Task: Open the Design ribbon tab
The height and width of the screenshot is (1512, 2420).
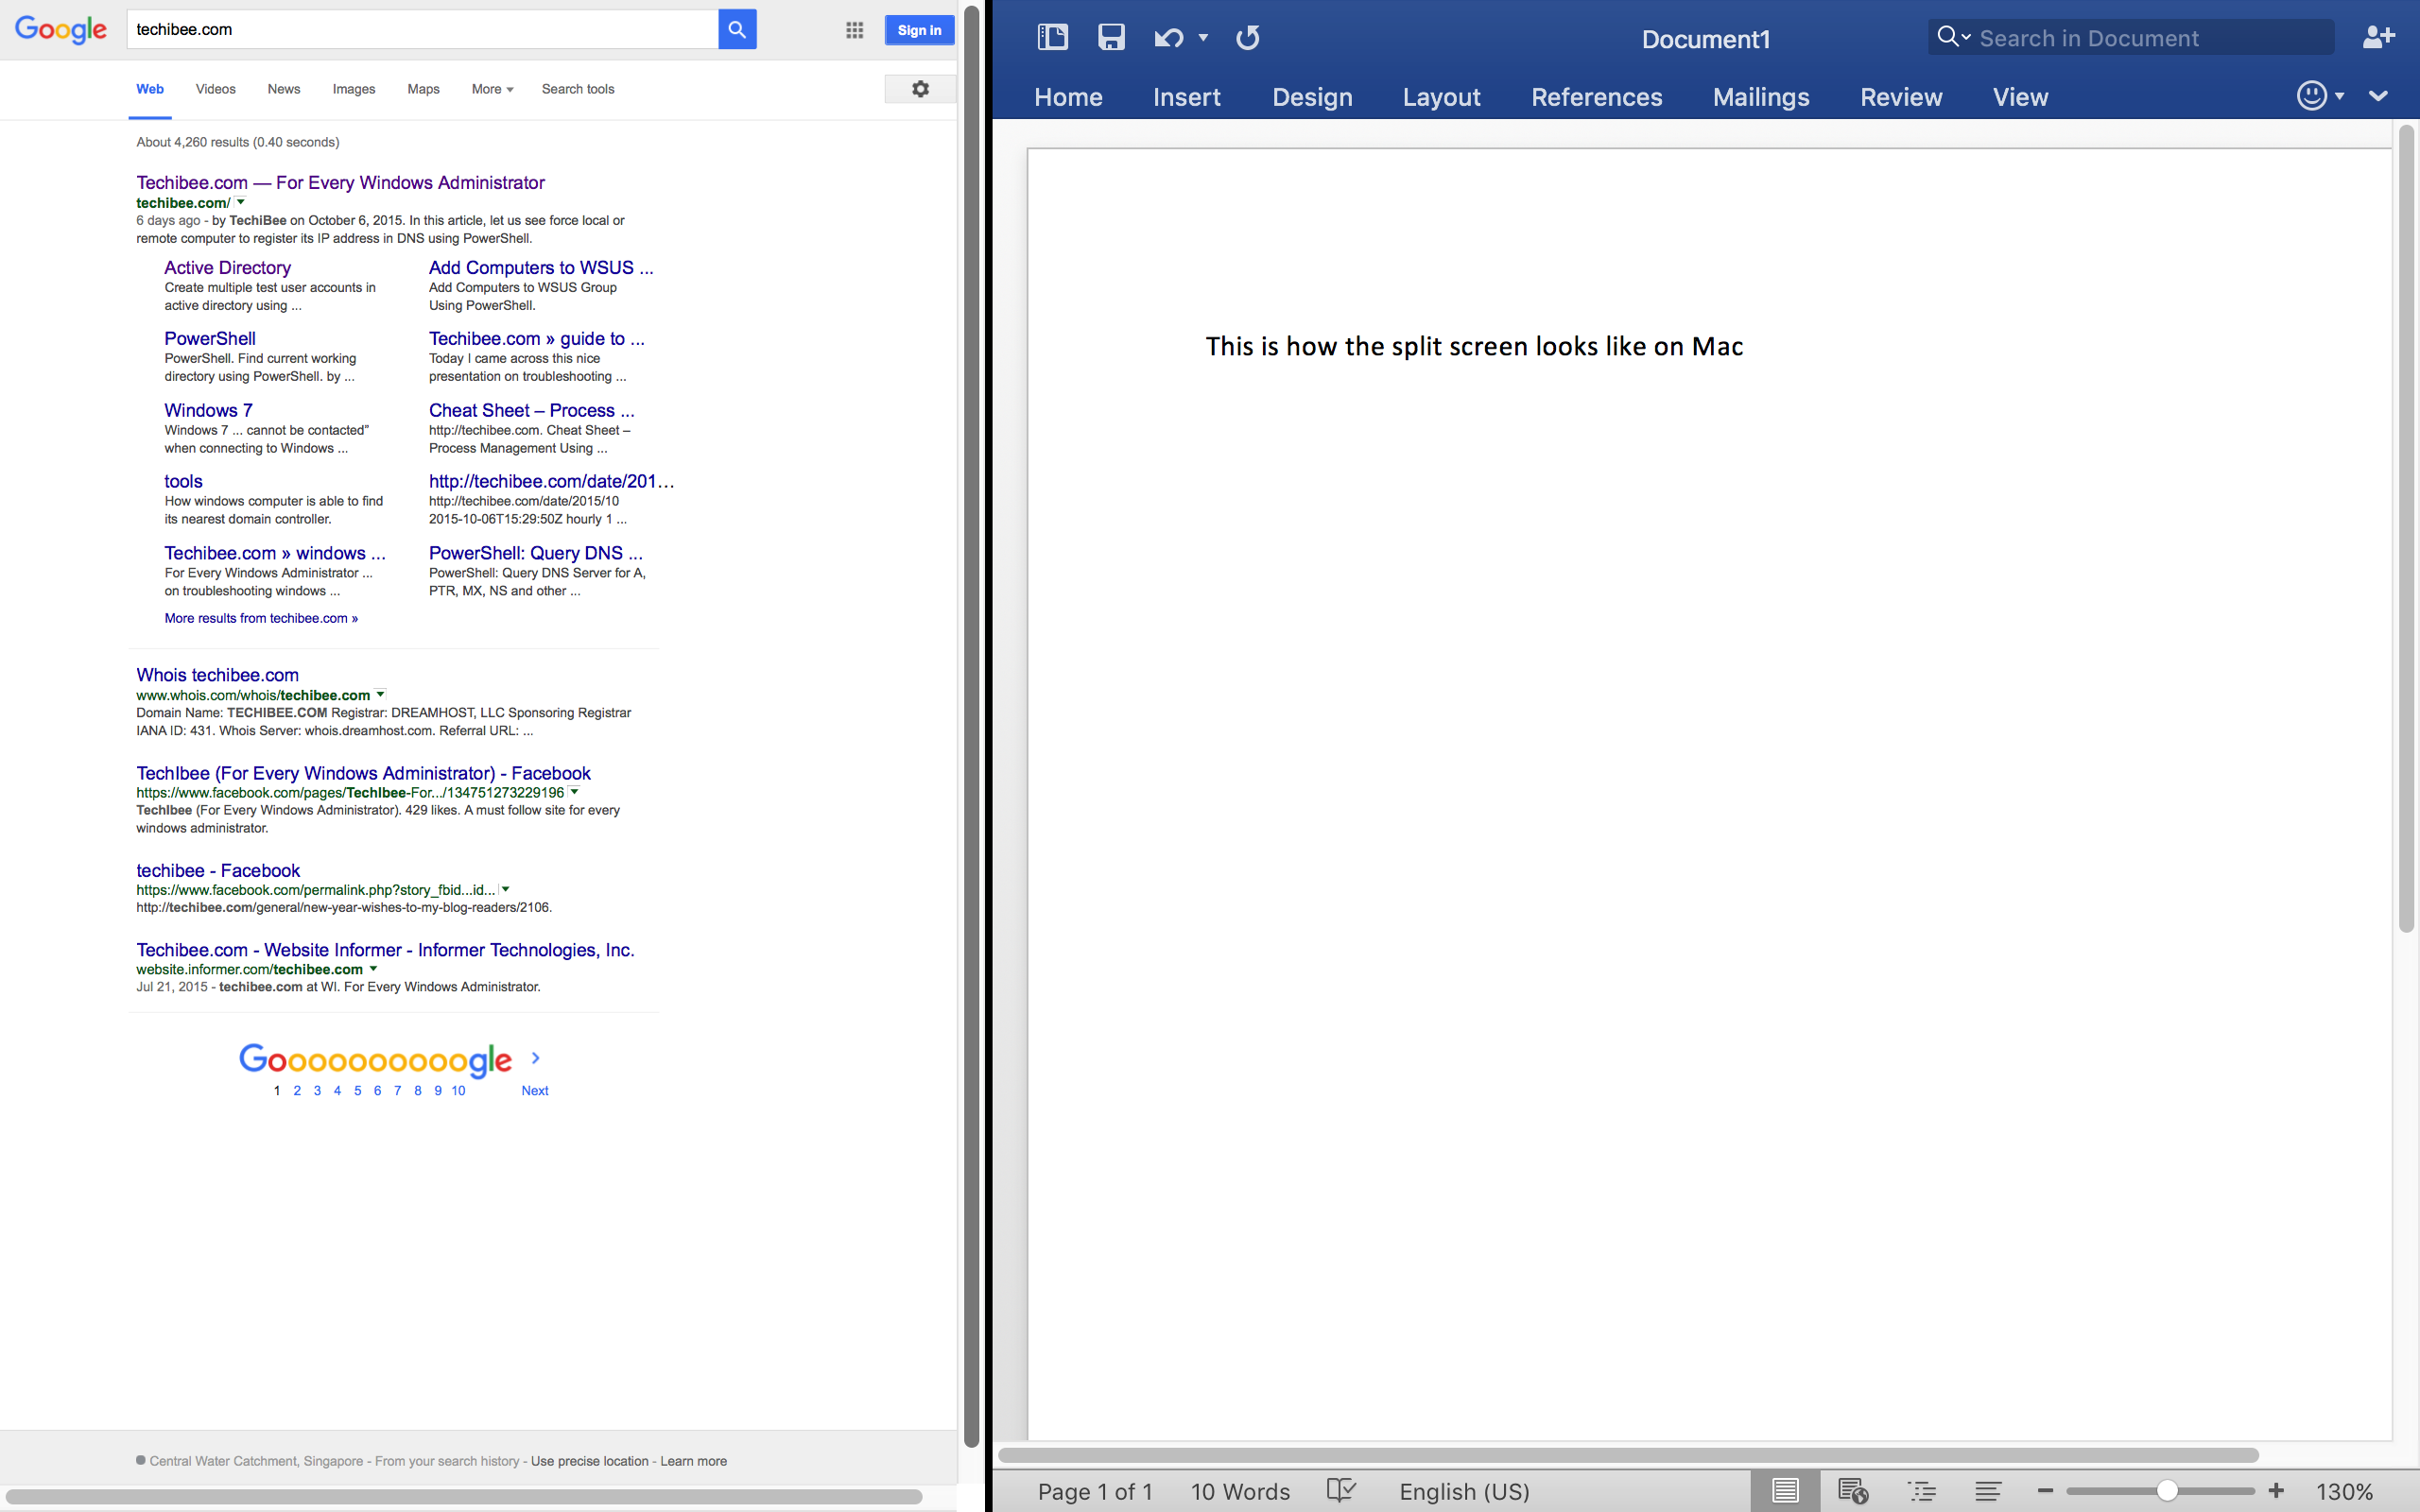Action: pyautogui.click(x=1312, y=97)
